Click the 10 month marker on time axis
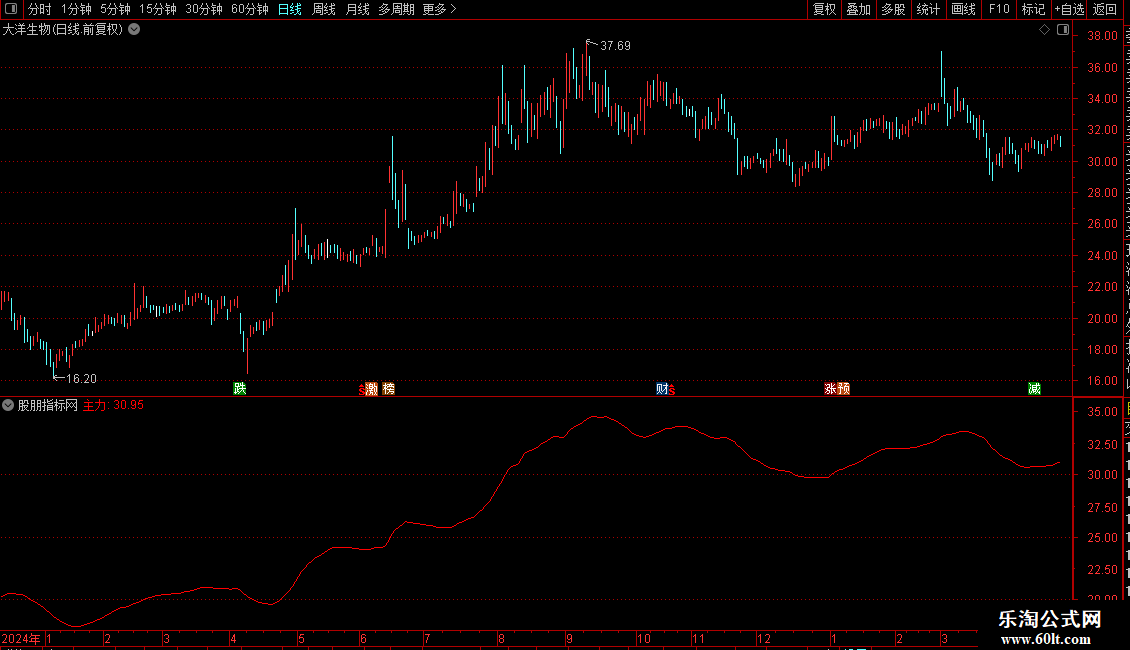 644,638
